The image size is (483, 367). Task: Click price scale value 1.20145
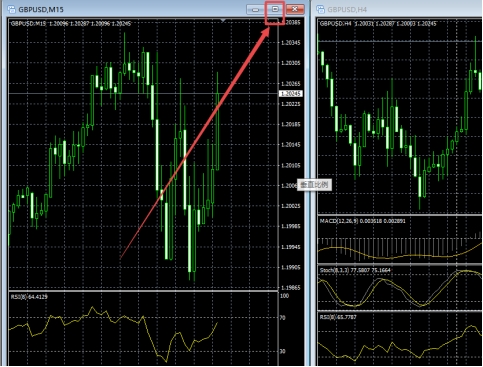coord(291,145)
